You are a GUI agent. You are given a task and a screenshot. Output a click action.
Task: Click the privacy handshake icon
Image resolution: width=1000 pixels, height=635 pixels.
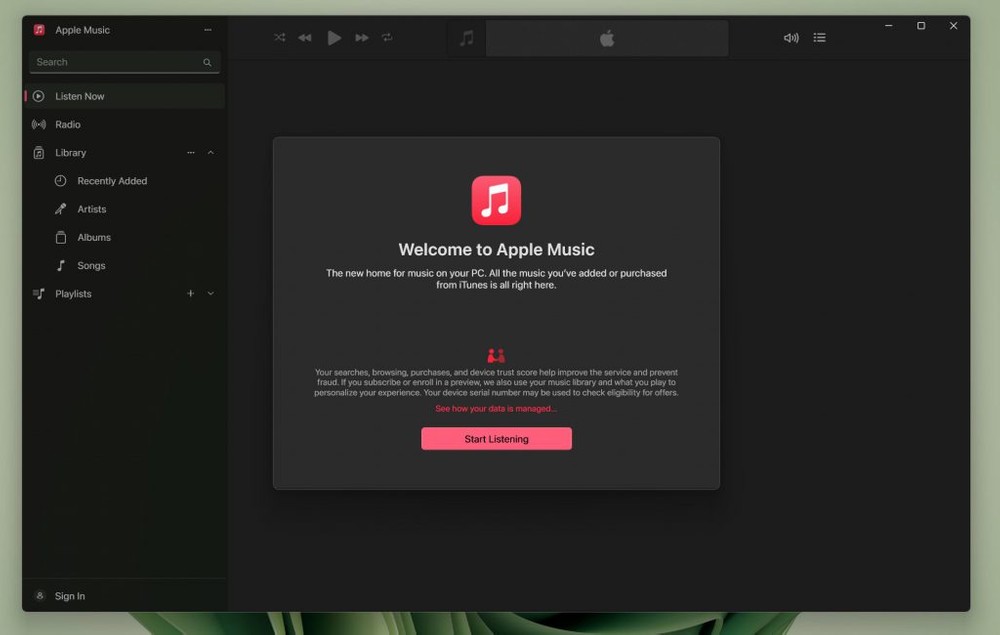click(x=496, y=355)
